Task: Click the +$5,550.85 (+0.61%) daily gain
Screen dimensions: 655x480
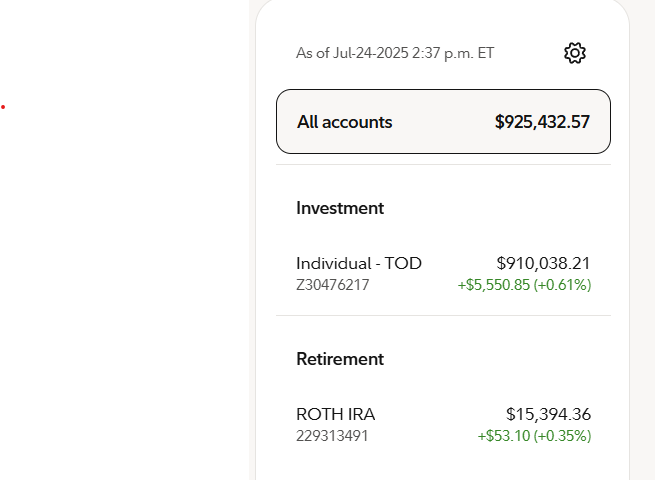Action: coord(524,285)
